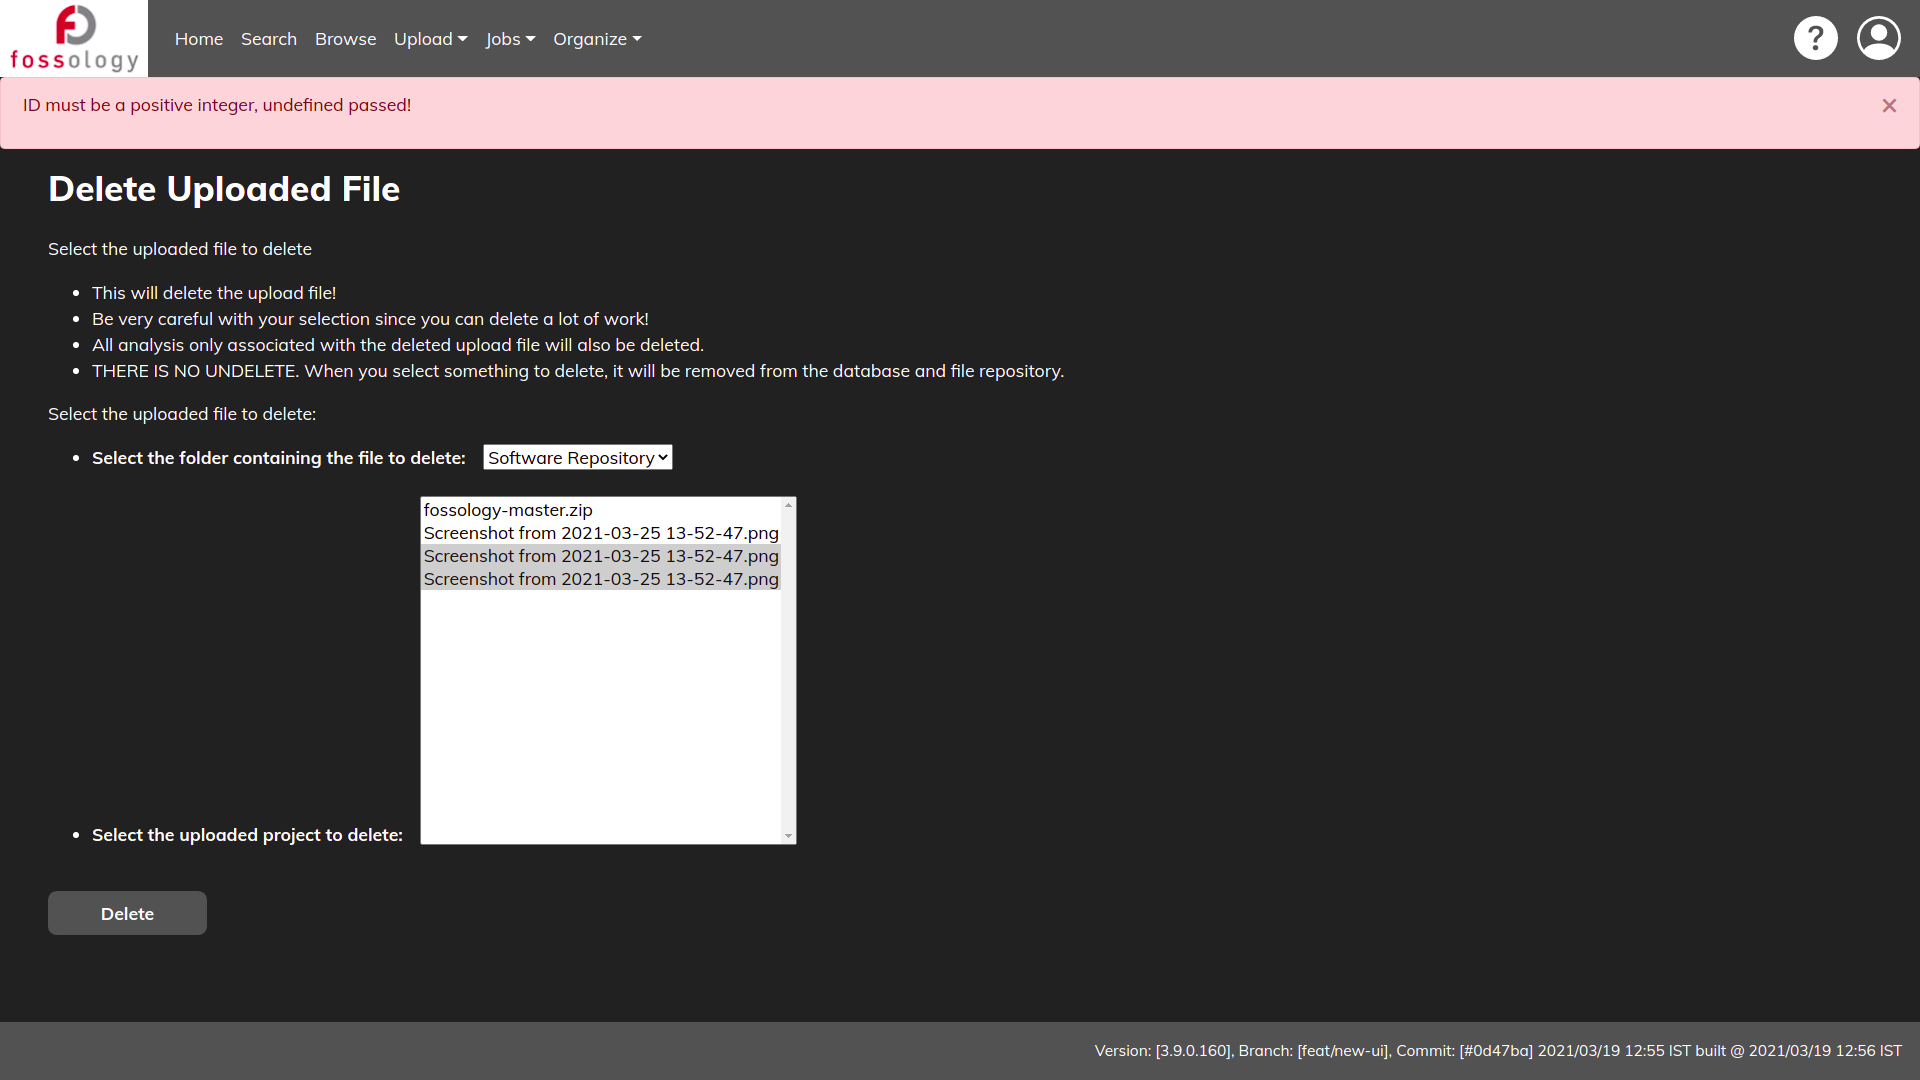Open the Search menu item
1920x1080 pixels.
[269, 38]
